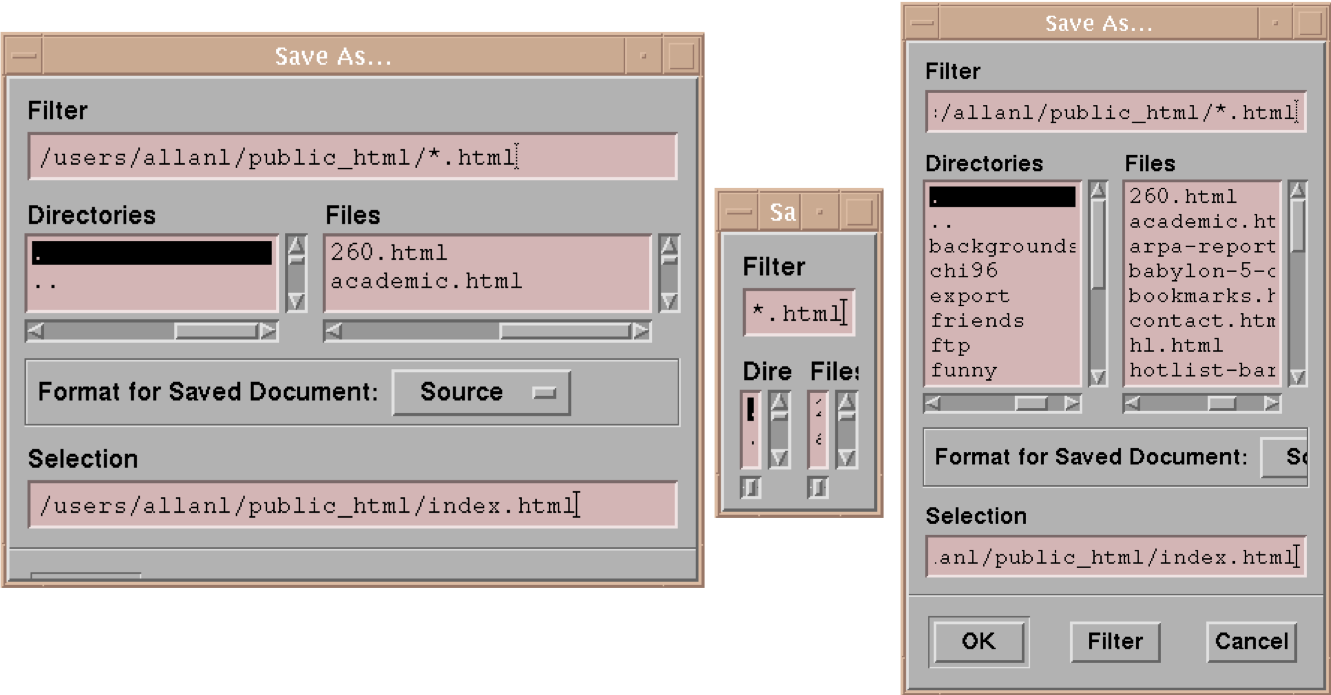
Task: Click Directories down arrow in middle window
Action: 779,457
